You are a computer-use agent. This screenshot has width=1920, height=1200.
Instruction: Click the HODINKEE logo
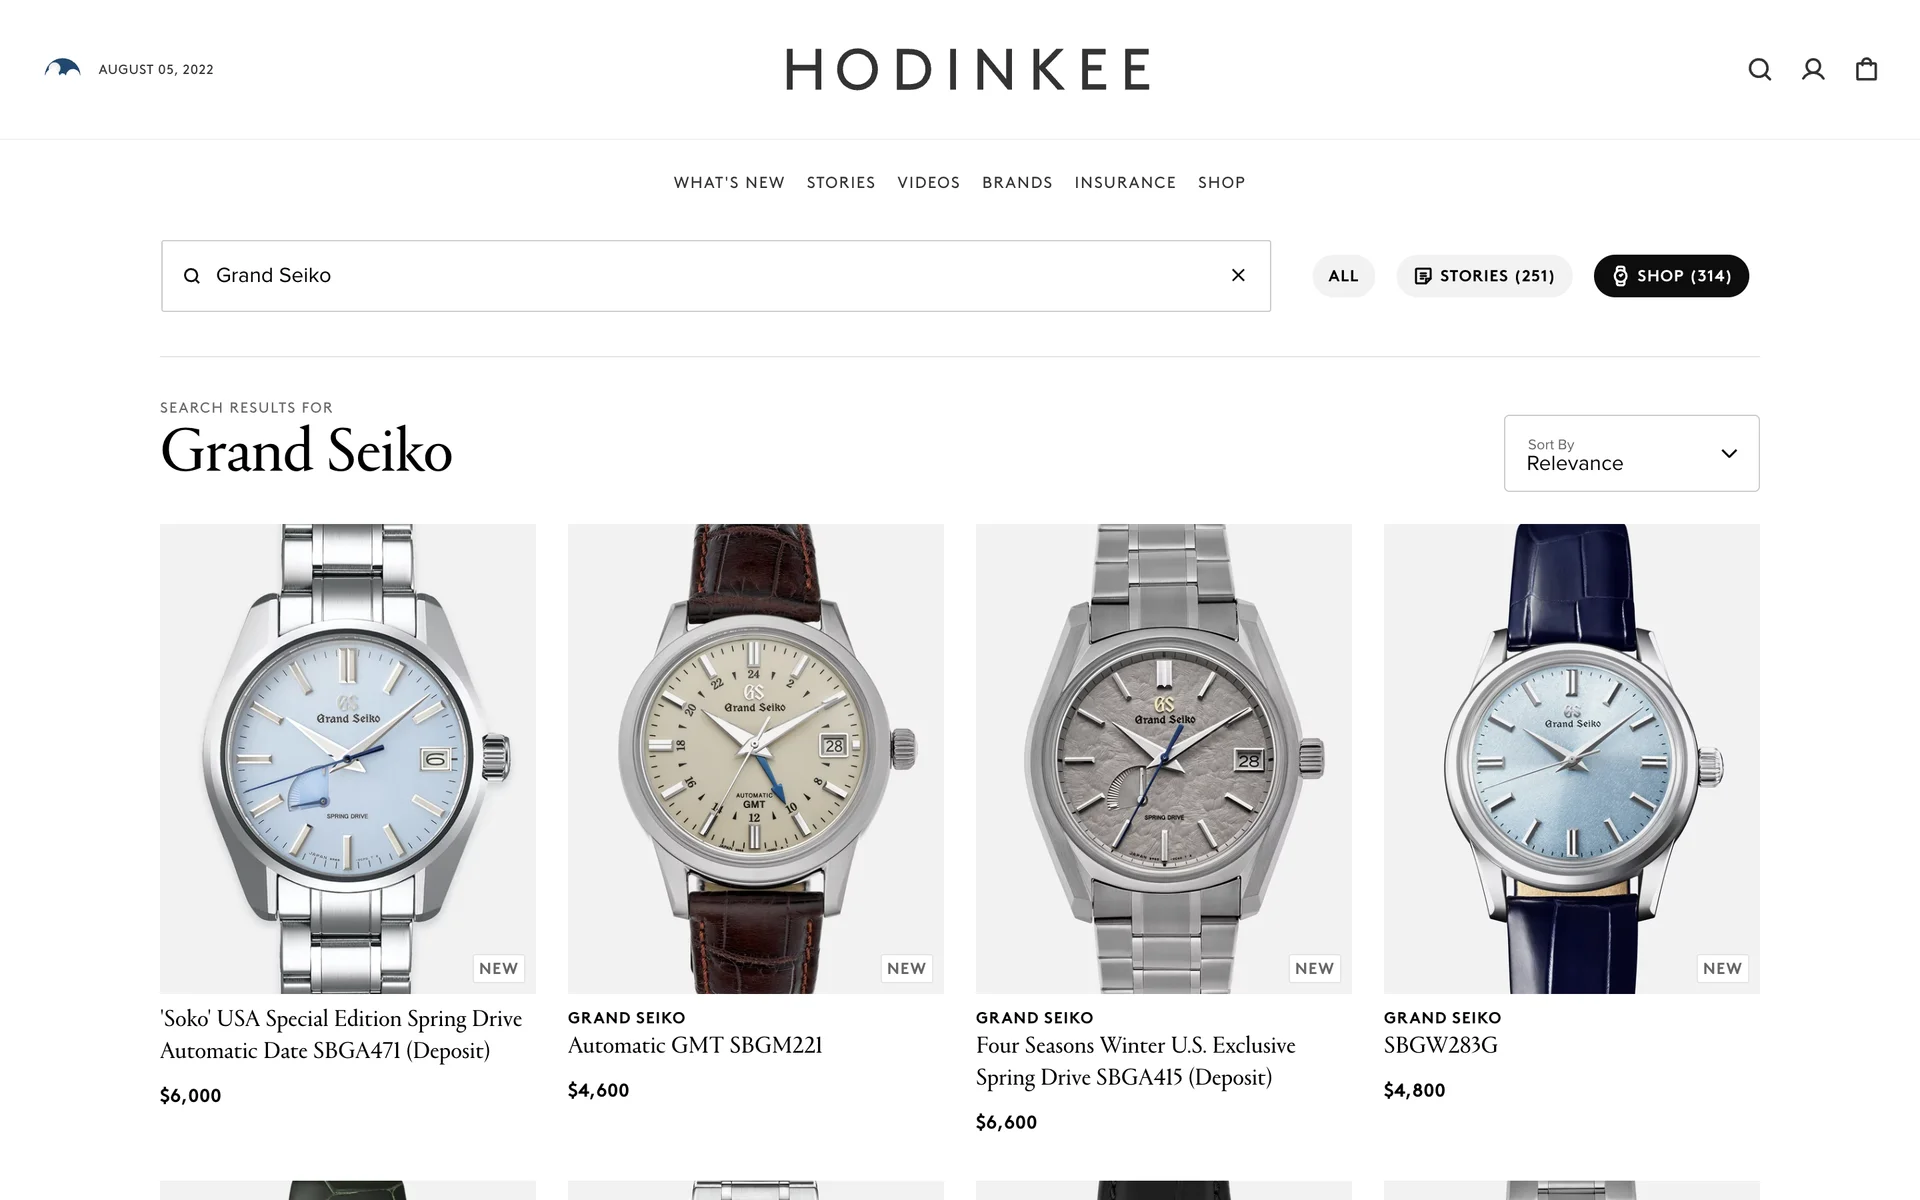point(967,69)
